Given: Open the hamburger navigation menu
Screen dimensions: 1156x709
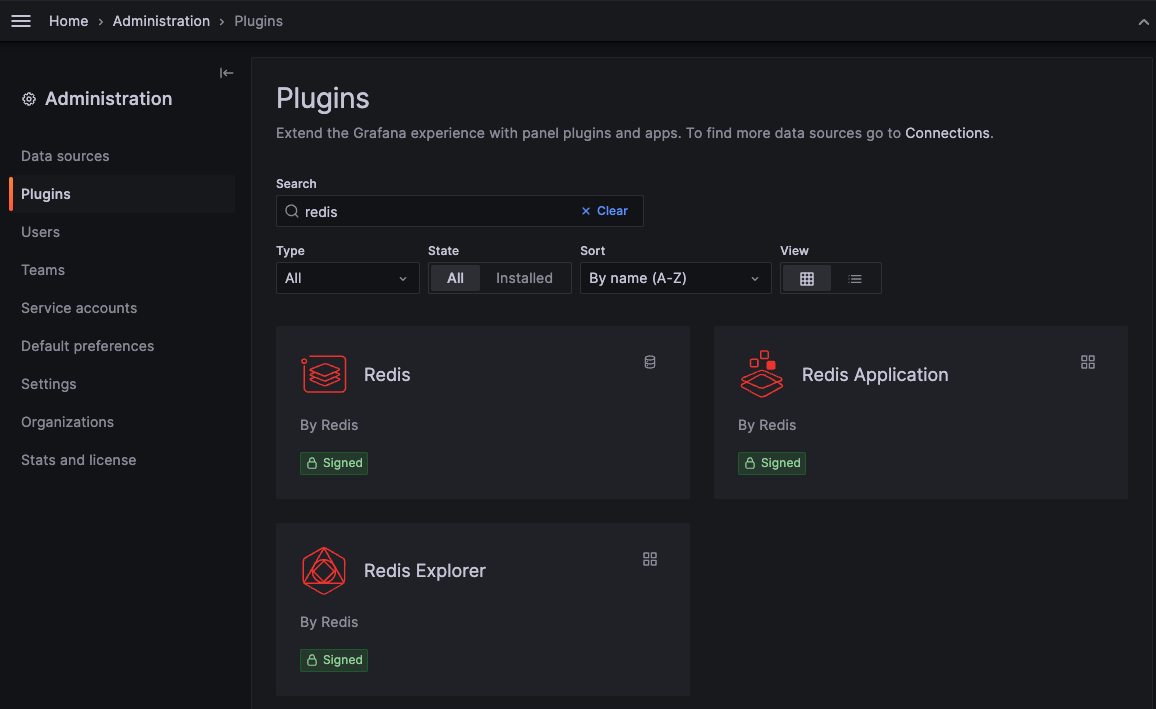Looking at the screenshot, I should pos(21,21).
